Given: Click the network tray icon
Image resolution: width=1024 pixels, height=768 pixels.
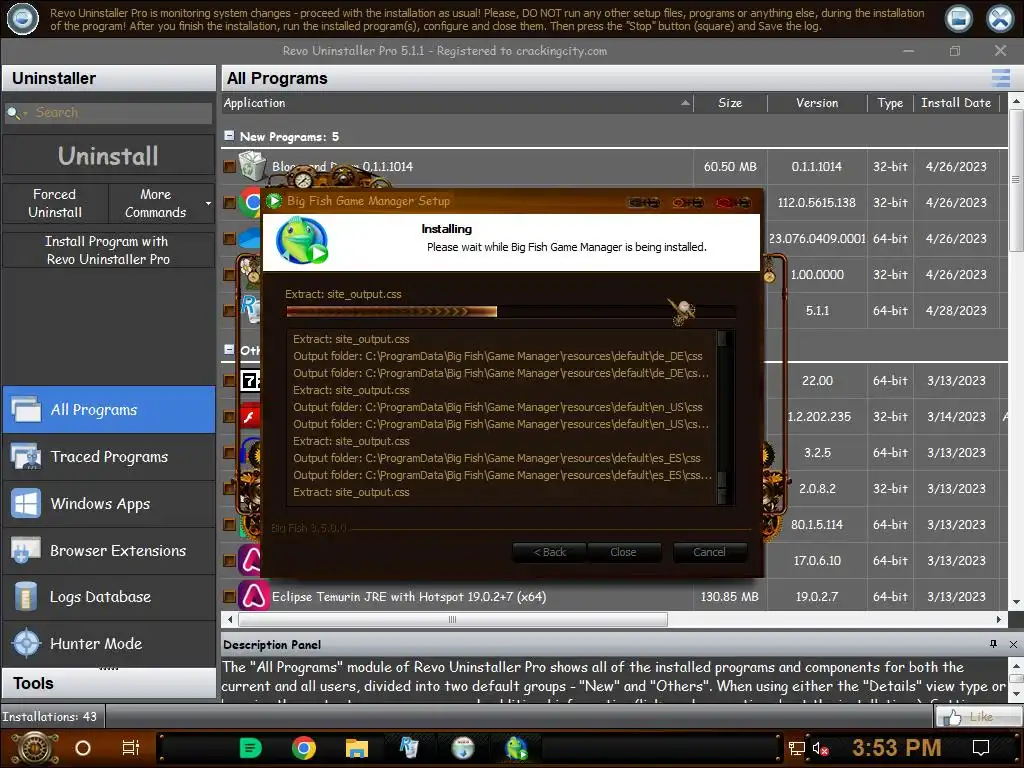Looking at the screenshot, I should point(796,748).
